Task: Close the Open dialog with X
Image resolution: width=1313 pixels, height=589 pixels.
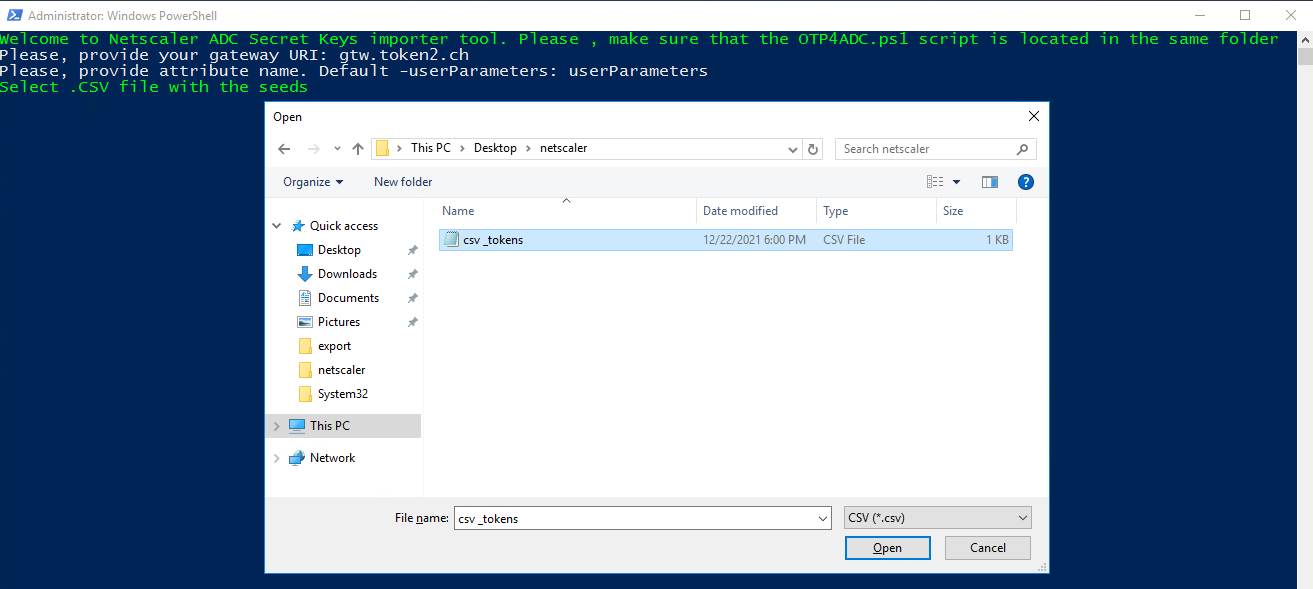Action: (x=1034, y=117)
